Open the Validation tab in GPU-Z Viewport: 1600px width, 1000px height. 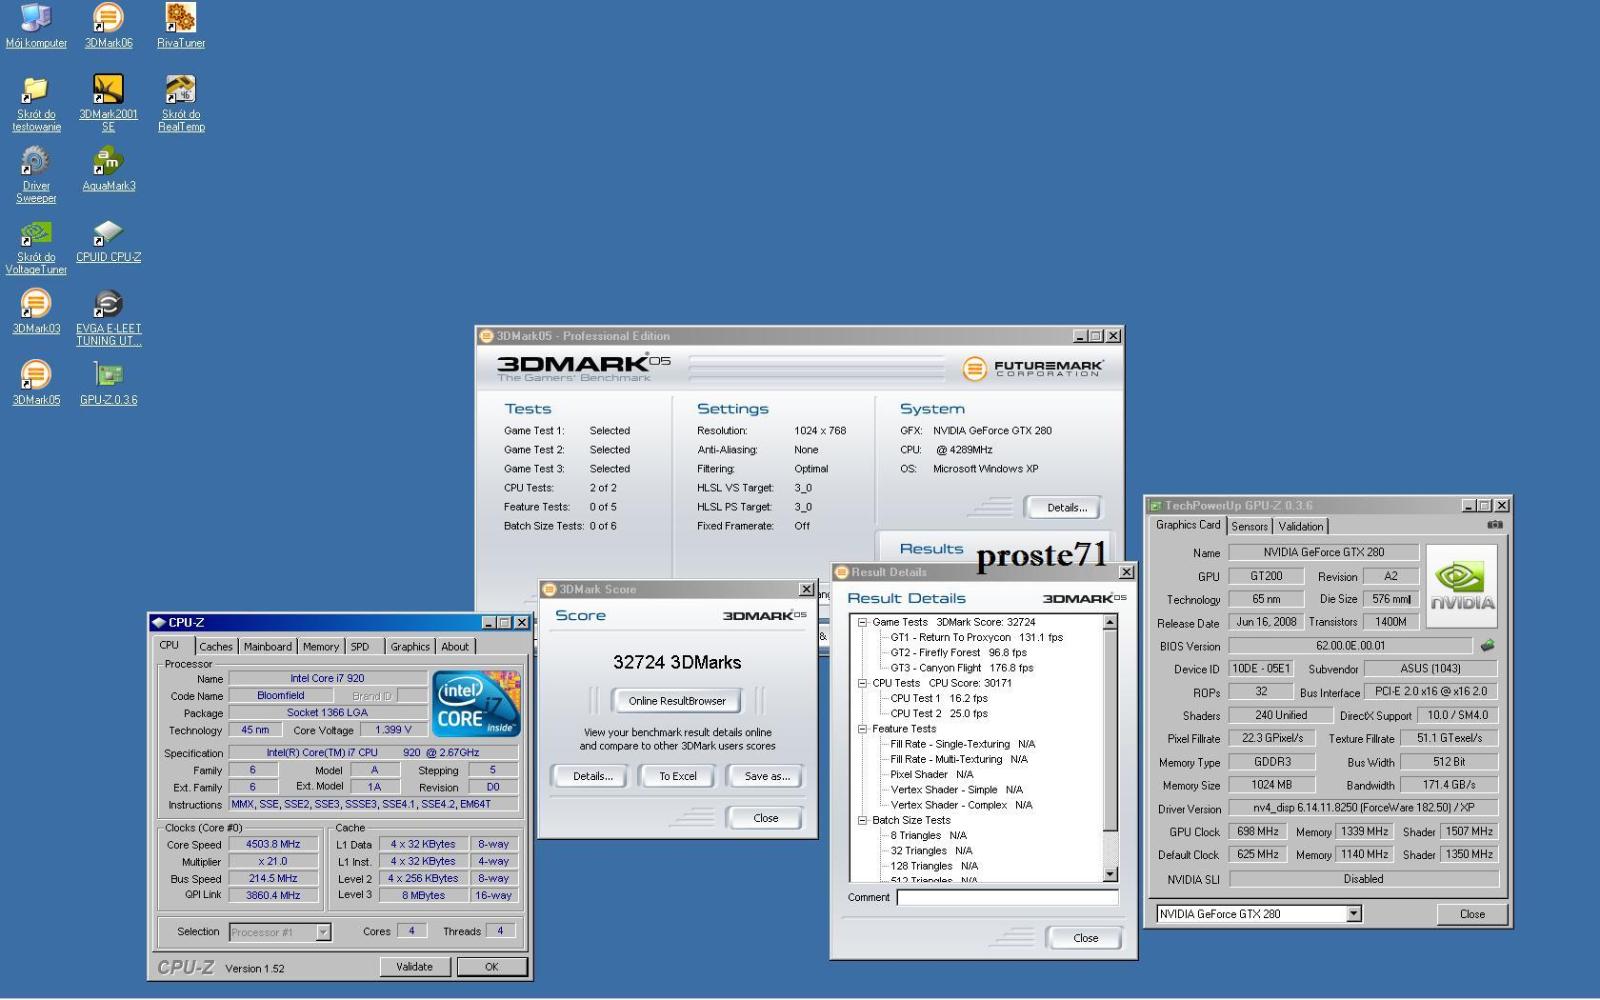coord(1301,526)
